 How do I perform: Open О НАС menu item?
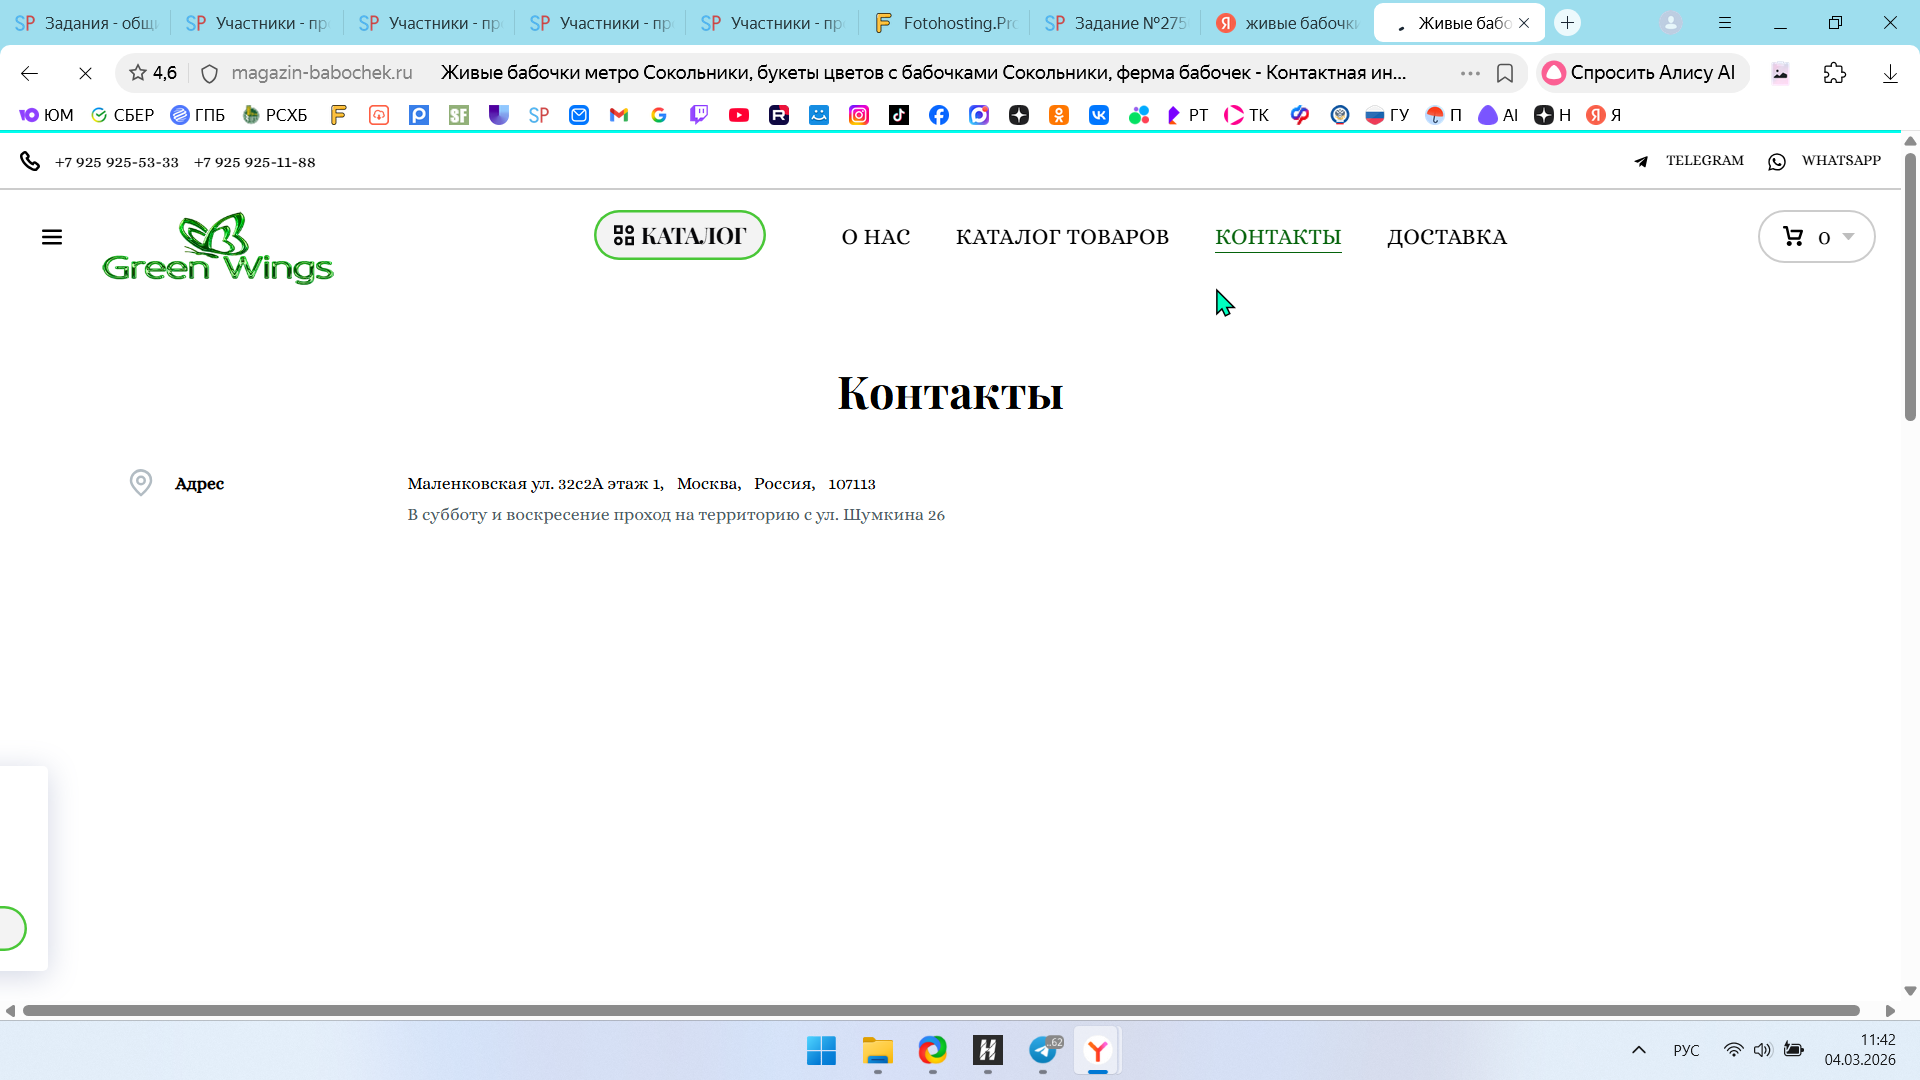click(875, 237)
